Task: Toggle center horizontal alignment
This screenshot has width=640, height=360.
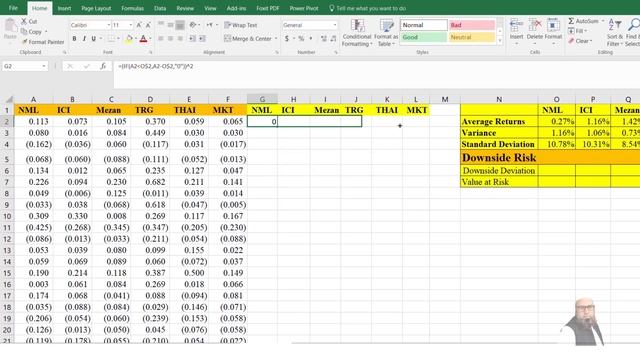Action: [x=170, y=38]
